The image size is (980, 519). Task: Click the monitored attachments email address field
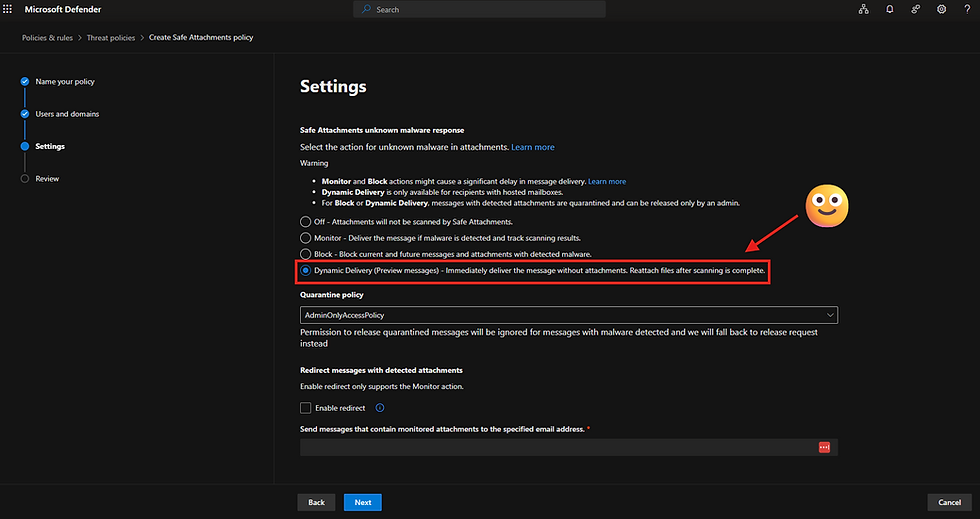pyautogui.click(x=569, y=447)
